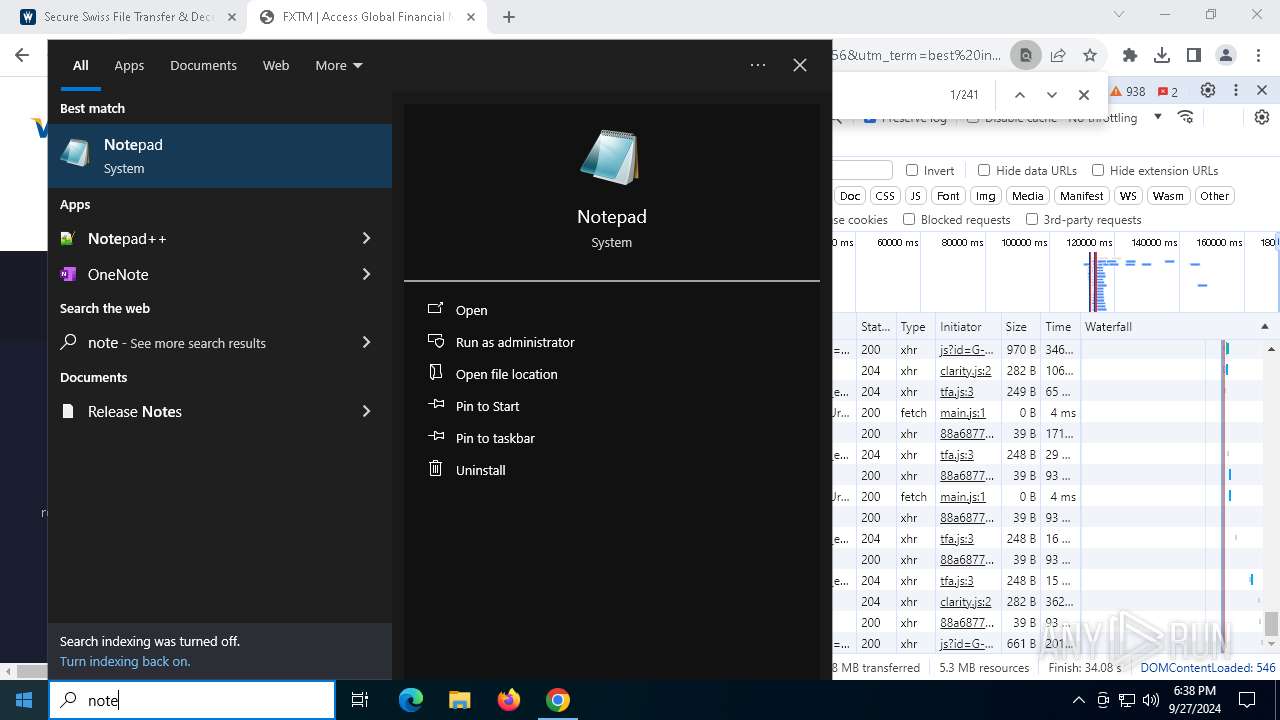
Task: Click the Chrome share page icon
Action: (x=1058, y=56)
